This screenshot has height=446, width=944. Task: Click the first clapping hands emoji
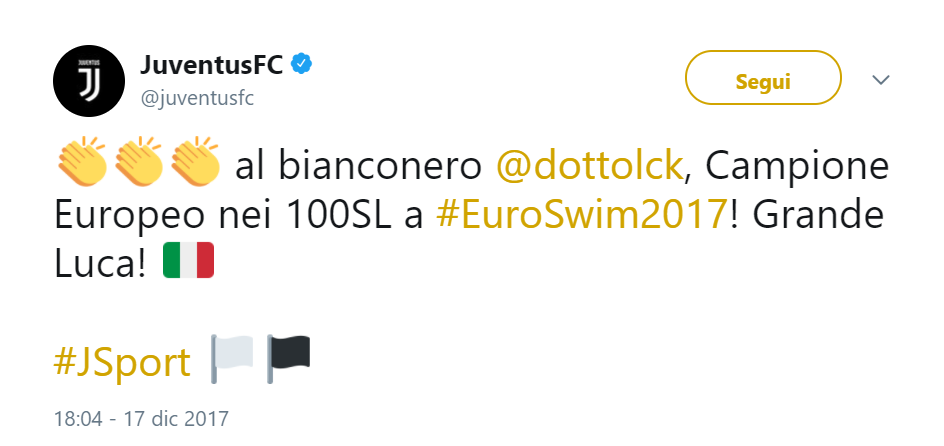(82, 161)
